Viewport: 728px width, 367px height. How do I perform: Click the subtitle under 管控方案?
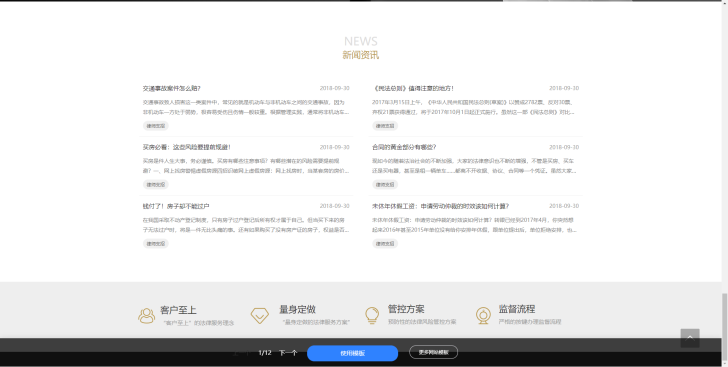pyautogui.click(x=422, y=321)
